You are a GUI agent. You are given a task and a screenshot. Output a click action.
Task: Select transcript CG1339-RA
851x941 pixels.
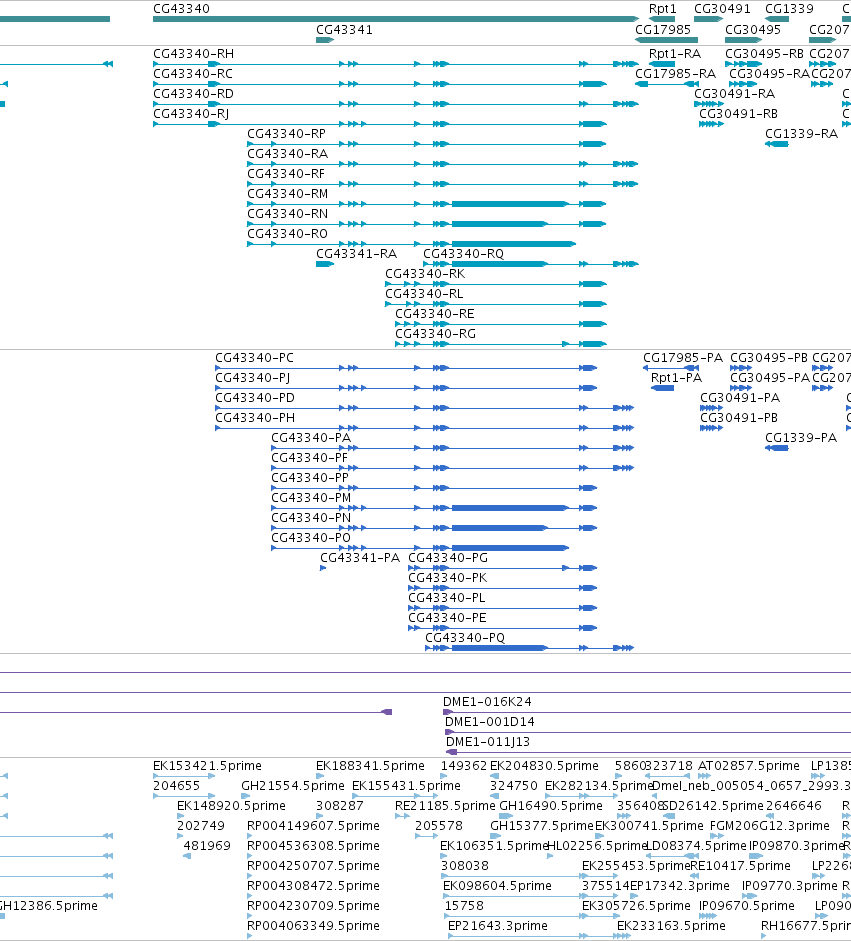click(801, 134)
